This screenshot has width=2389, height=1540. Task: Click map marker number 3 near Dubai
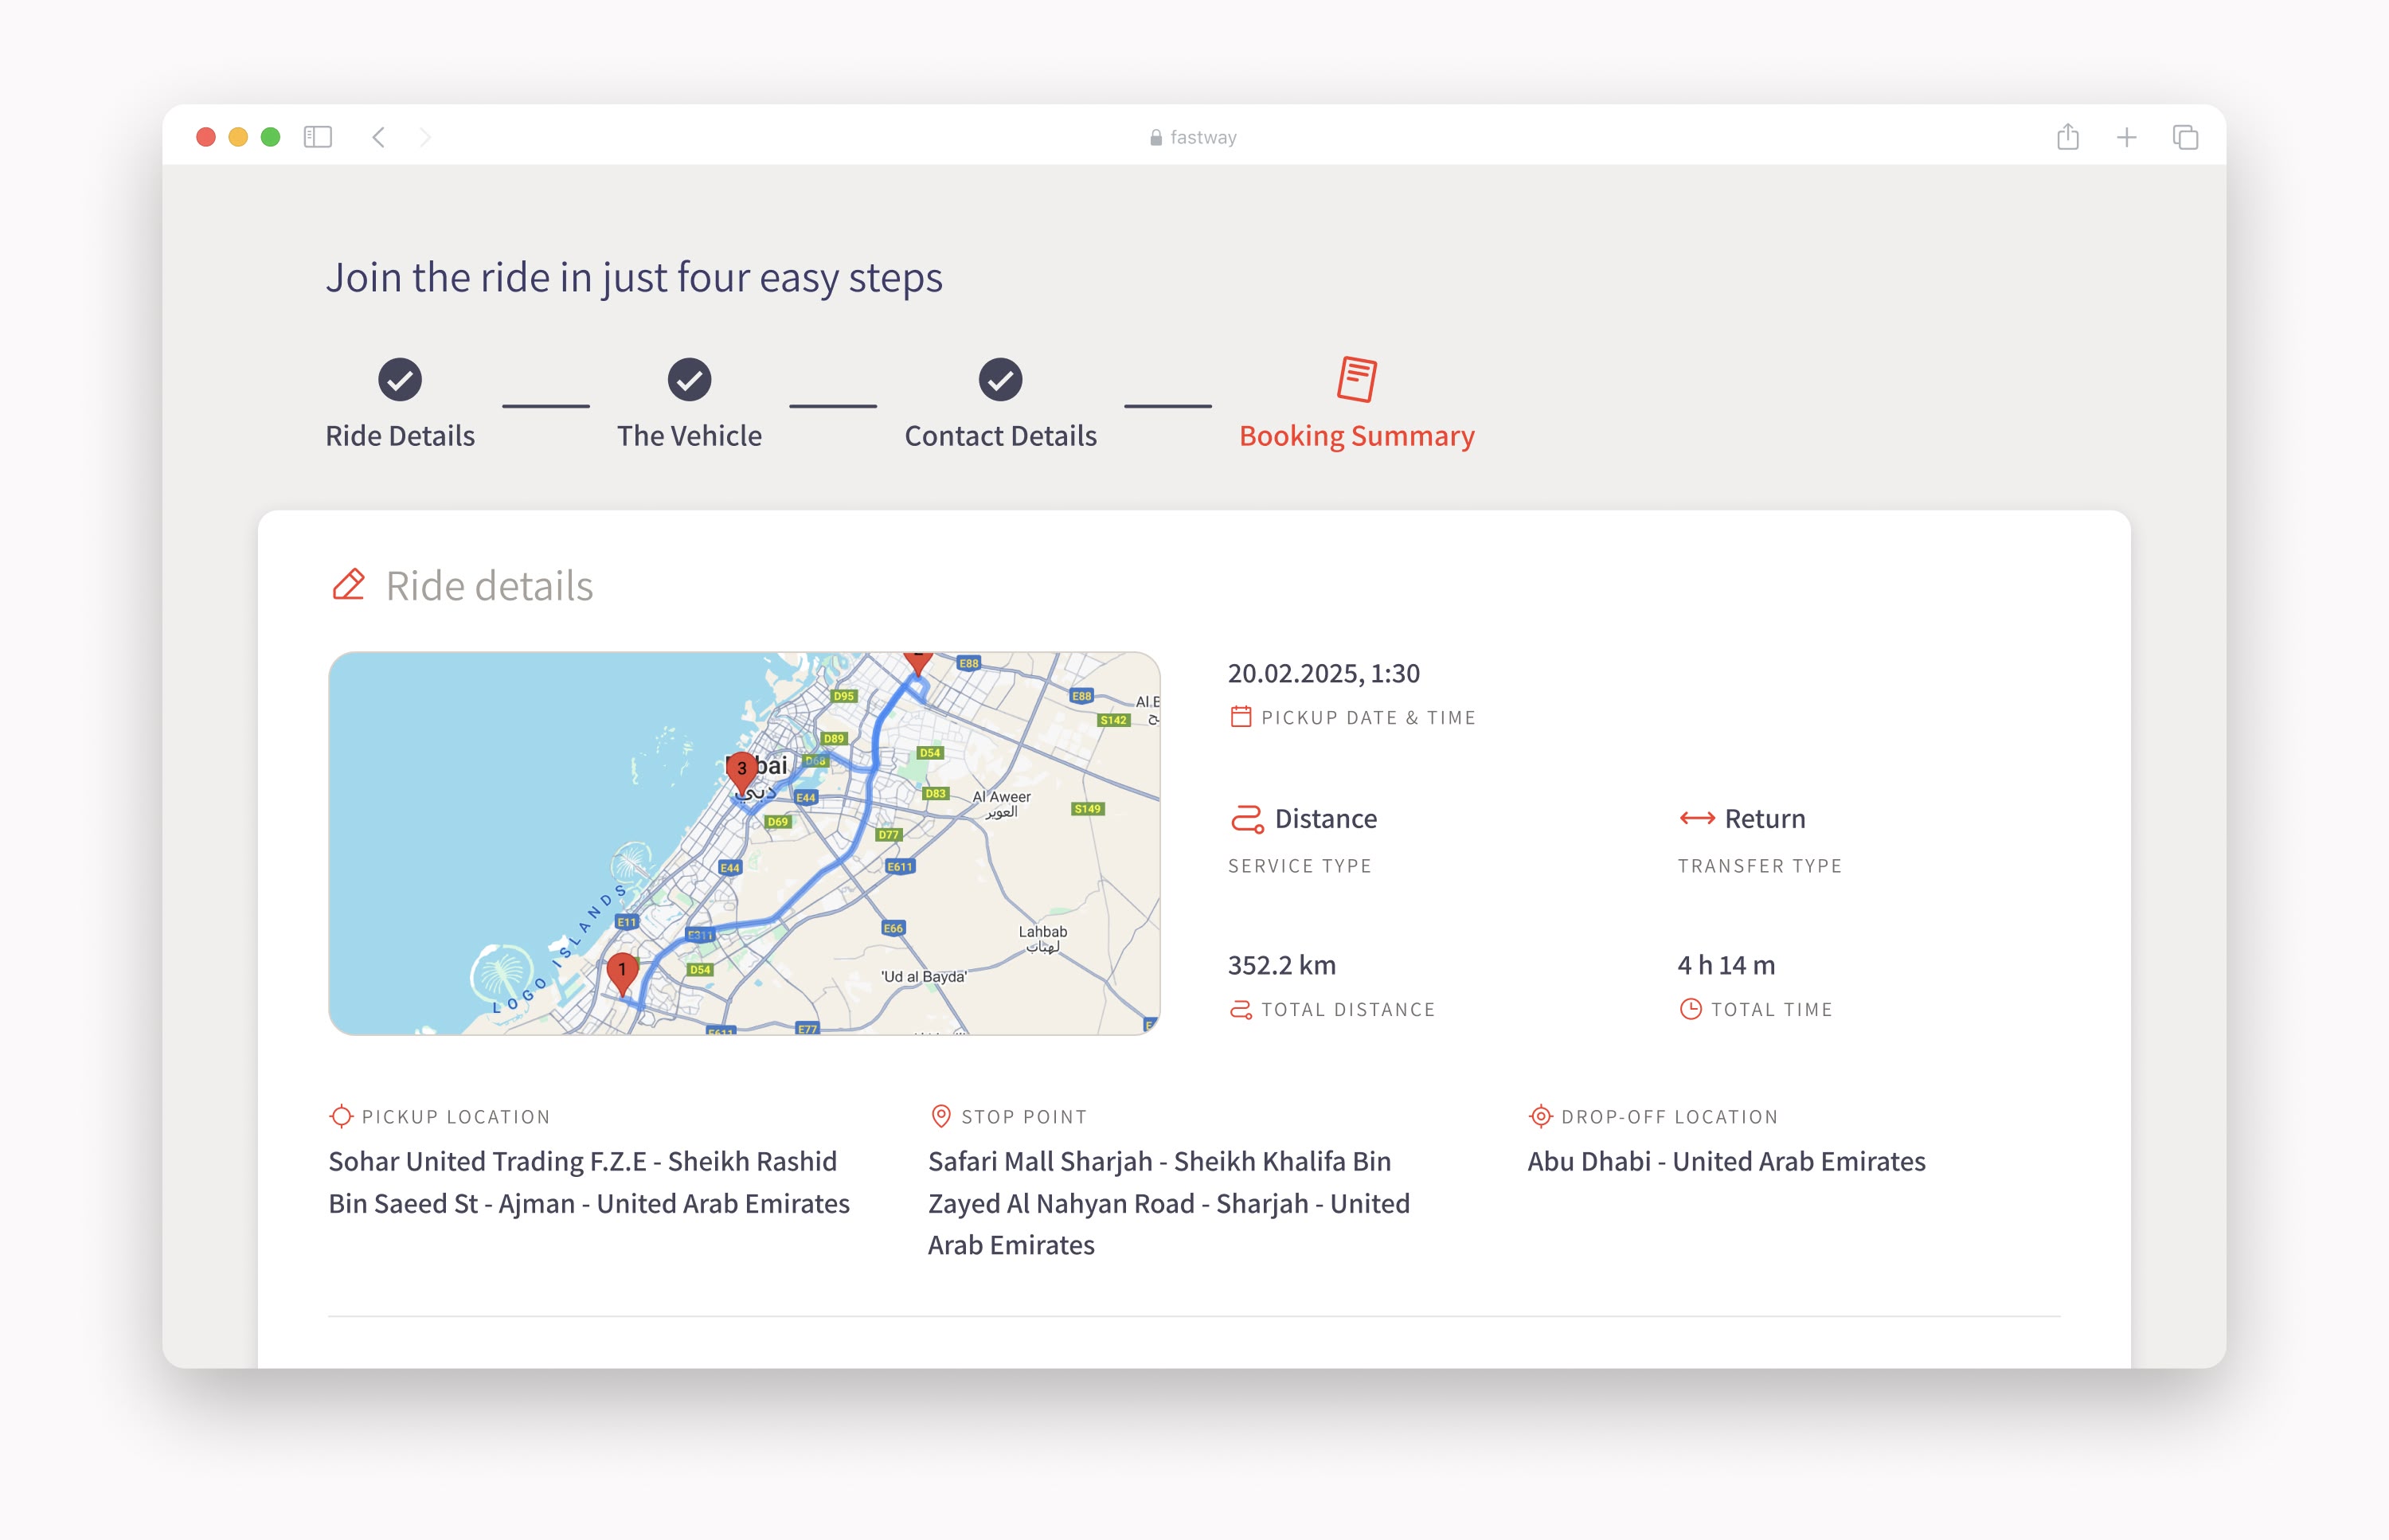click(741, 769)
